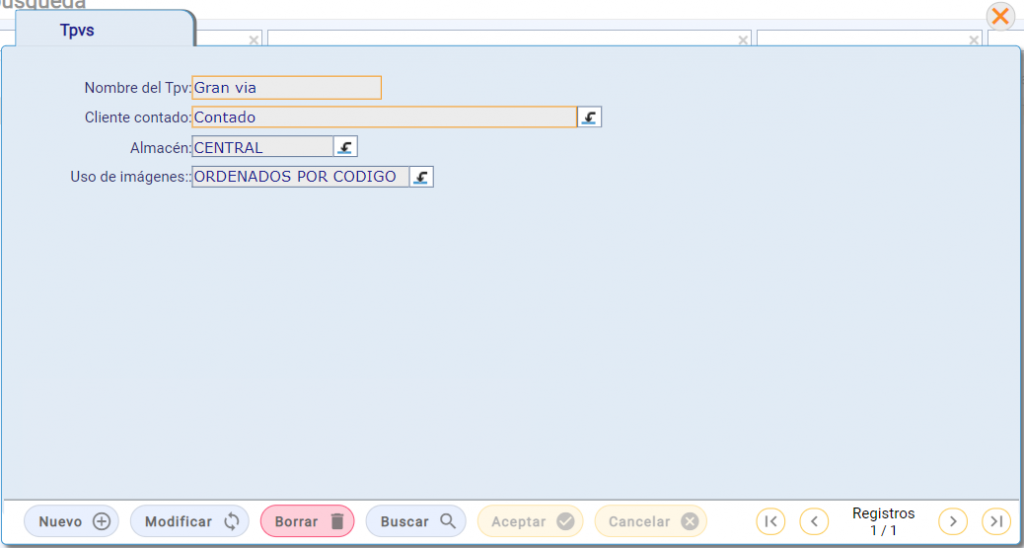This screenshot has height=548, width=1024.
Task: Click the Almacén CENTRAL field
Action: (263, 146)
